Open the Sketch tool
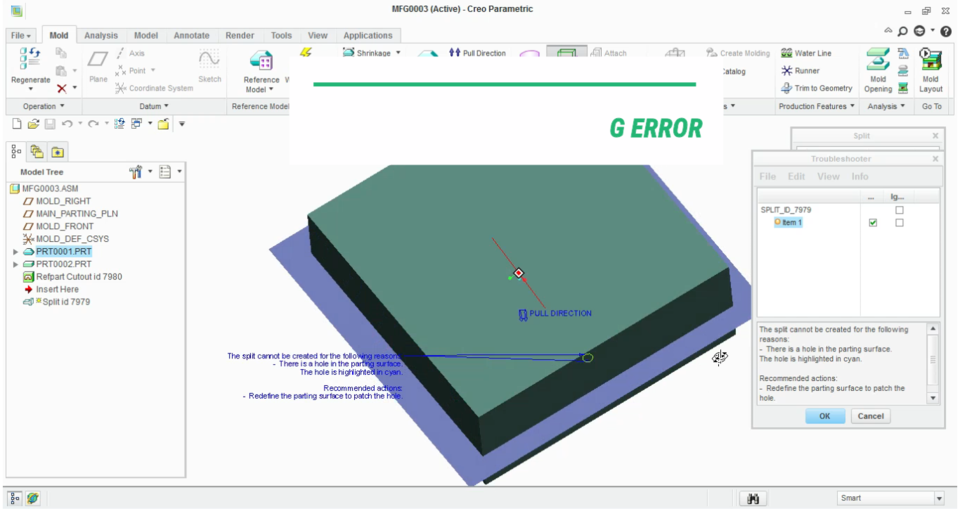The height and width of the screenshot is (509, 960). point(209,66)
